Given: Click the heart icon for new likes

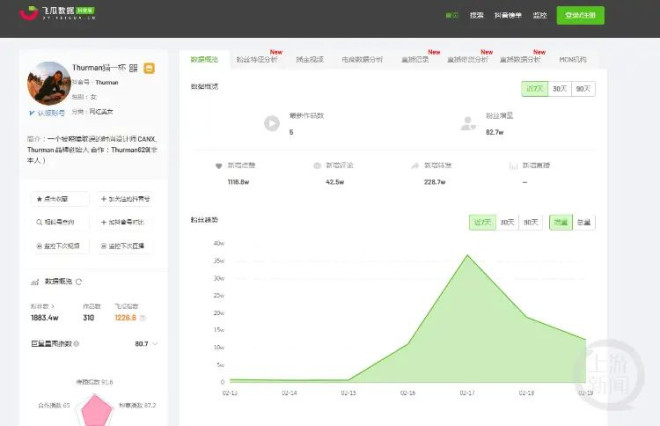Looking at the screenshot, I should 218,165.
